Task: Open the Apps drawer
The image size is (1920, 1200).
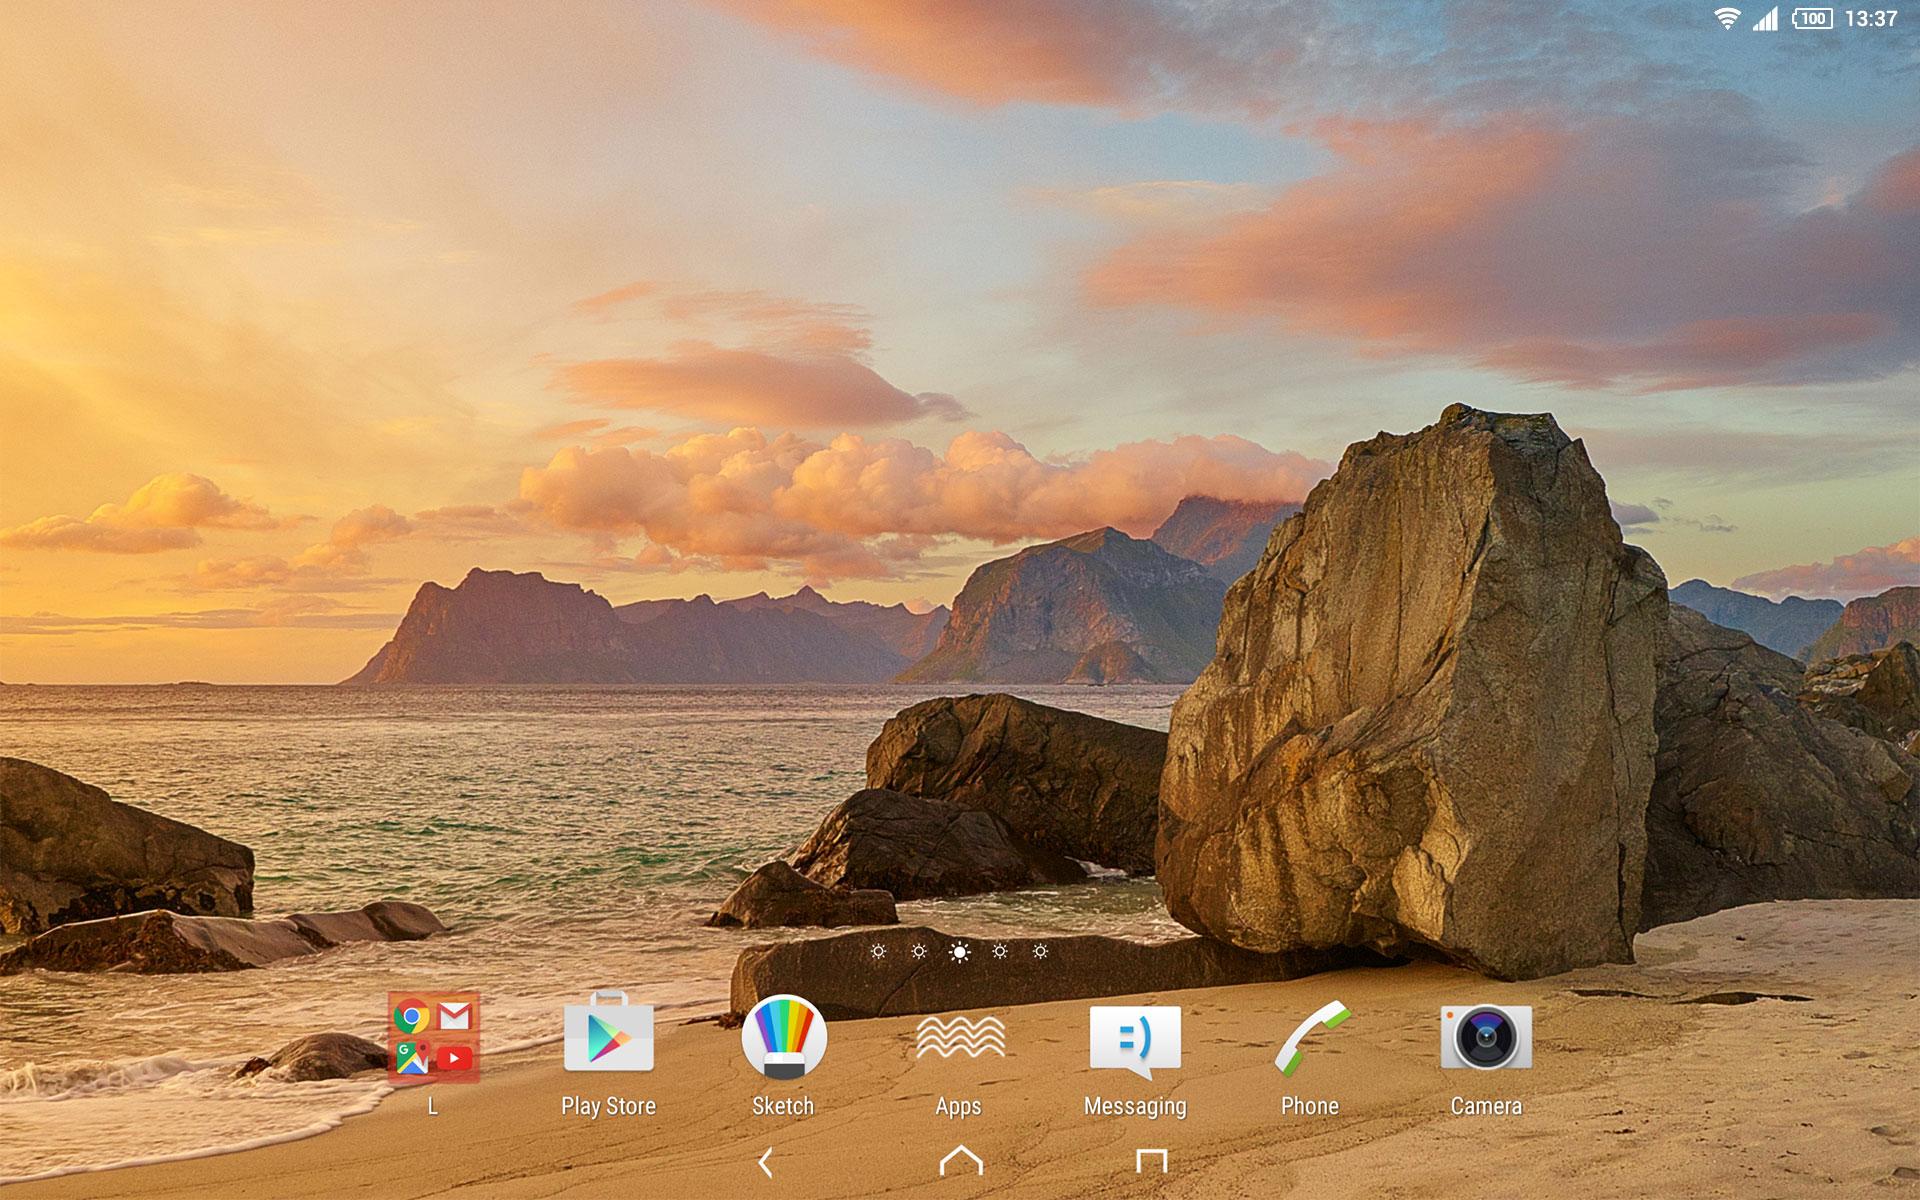Action: click(960, 1037)
